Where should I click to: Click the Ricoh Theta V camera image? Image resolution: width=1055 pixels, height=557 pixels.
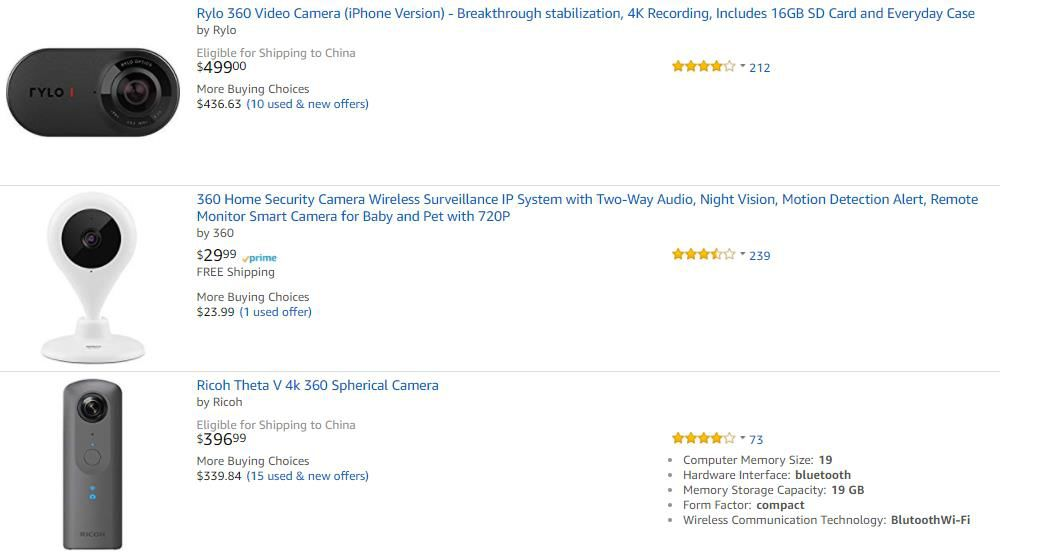(x=93, y=465)
